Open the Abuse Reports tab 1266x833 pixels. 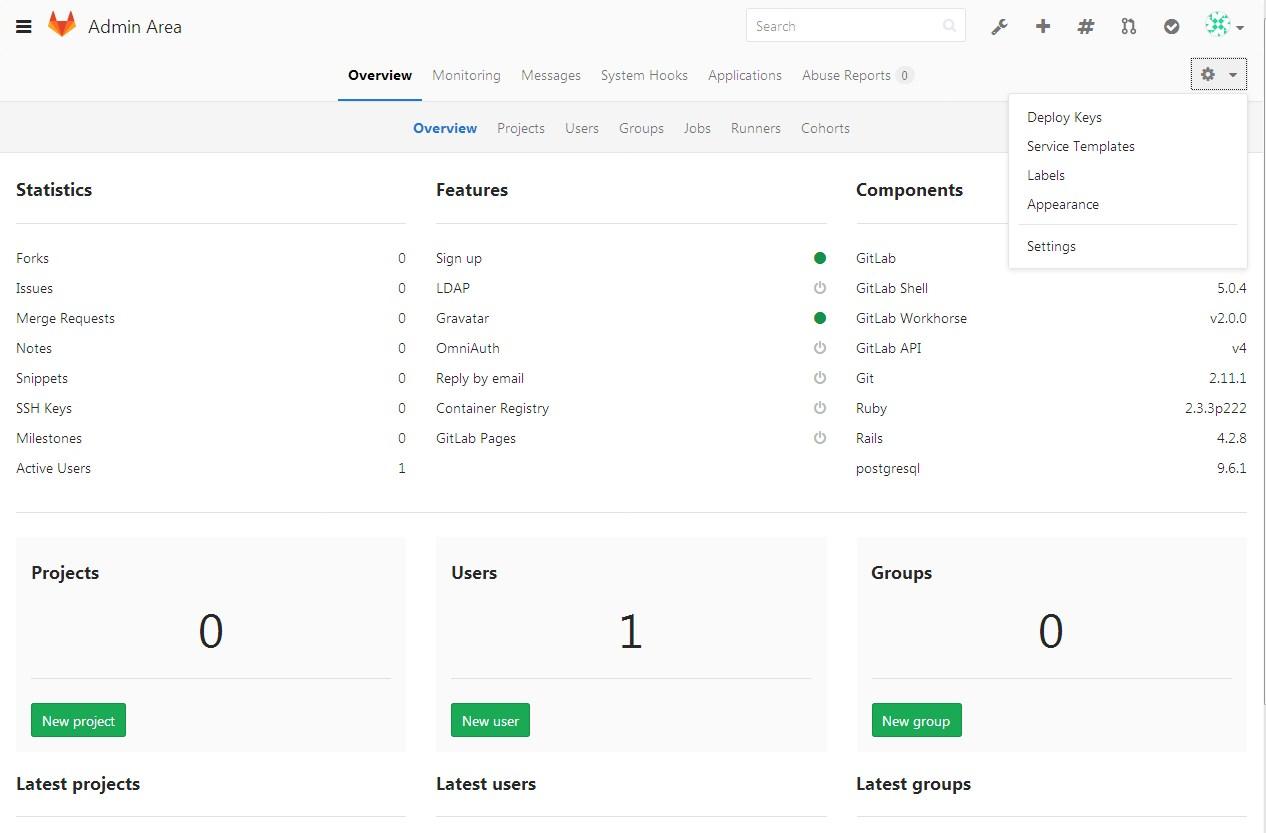pyautogui.click(x=857, y=75)
